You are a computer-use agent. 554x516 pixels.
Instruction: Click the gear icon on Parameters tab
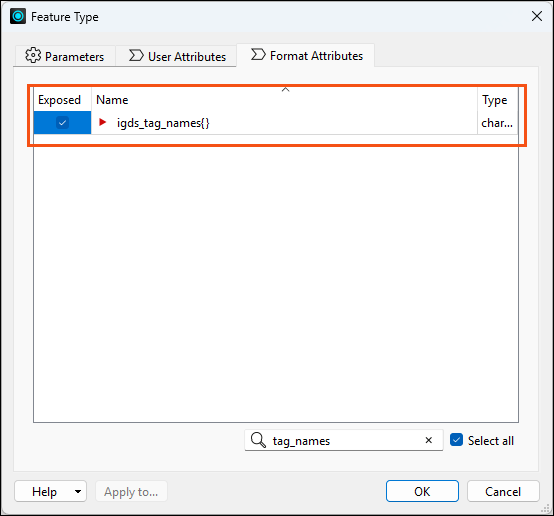point(33,55)
